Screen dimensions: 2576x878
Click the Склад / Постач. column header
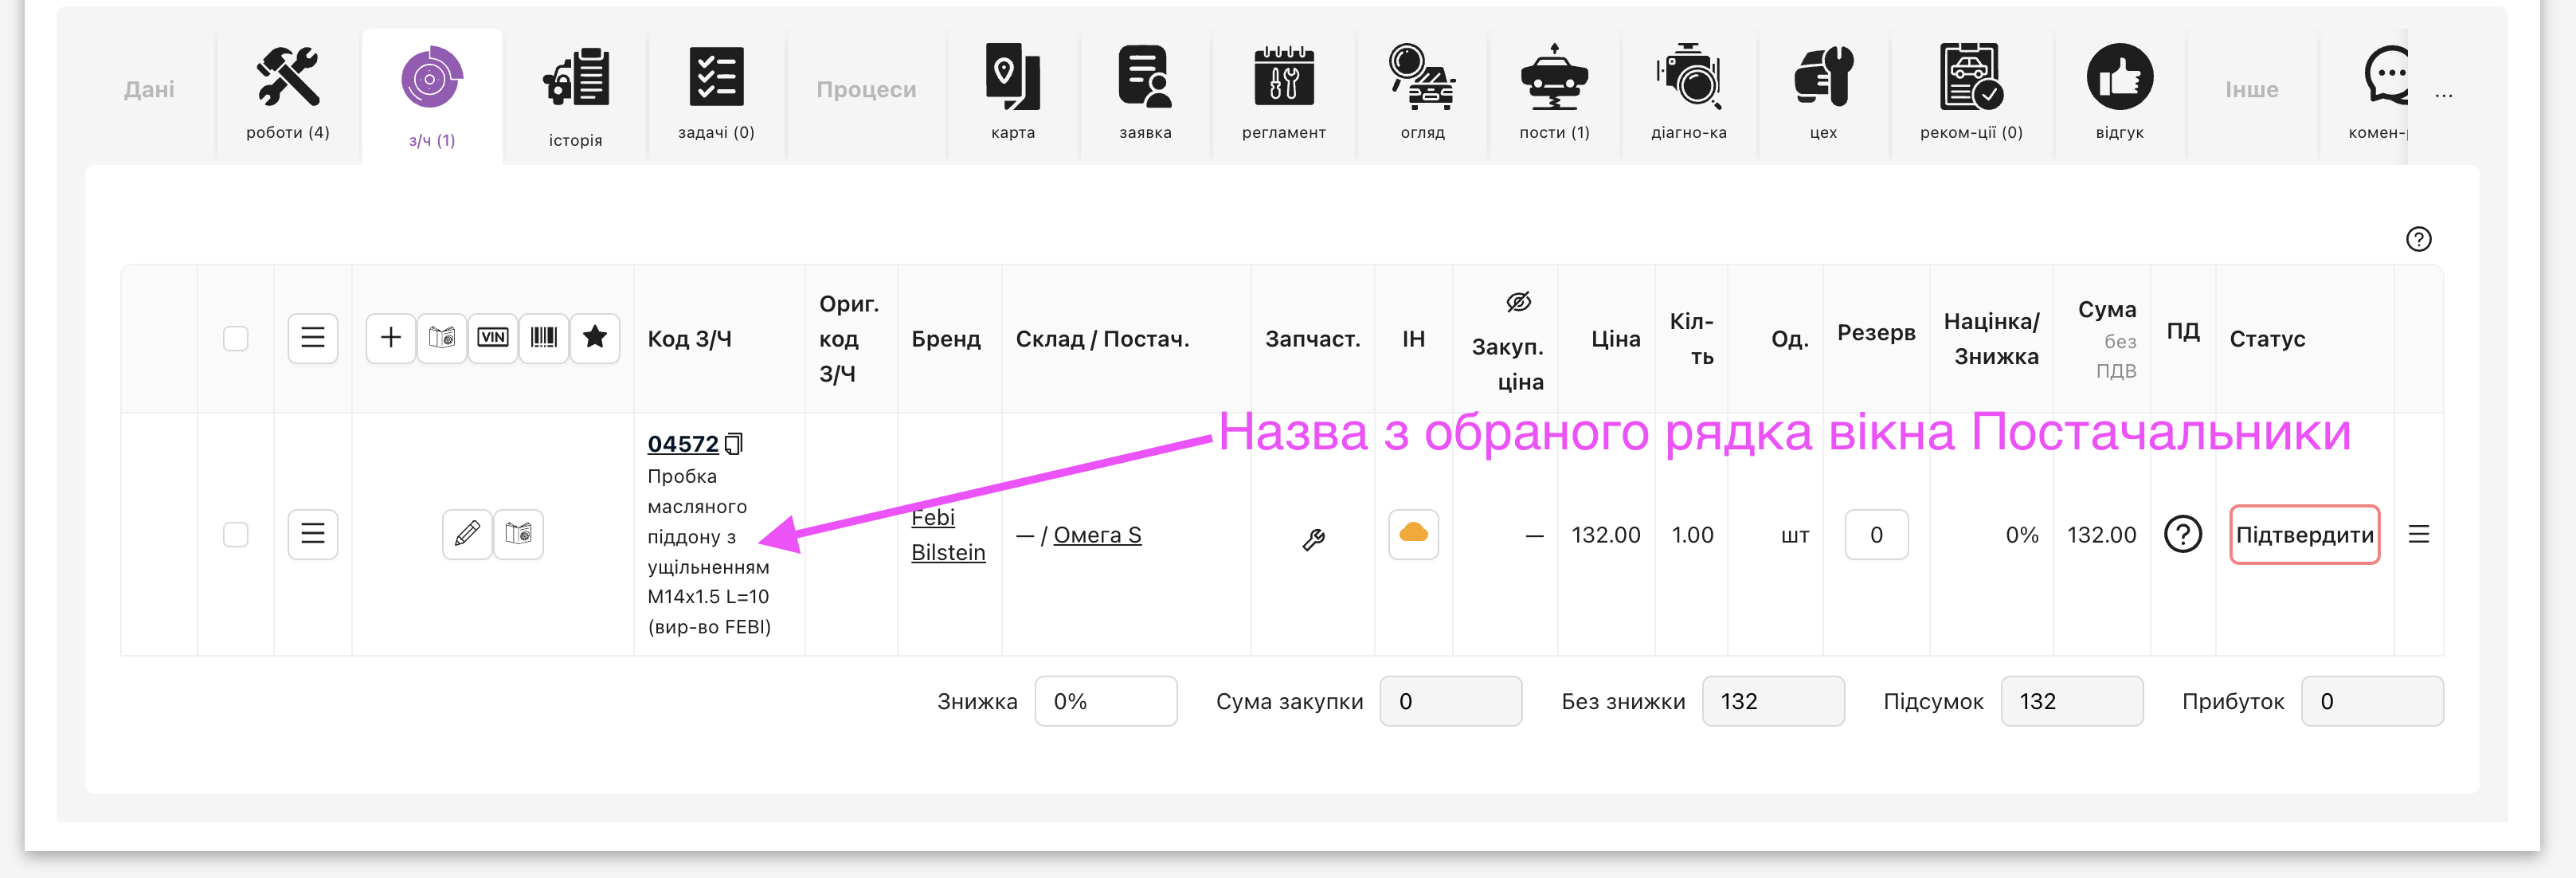pos(1102,339)
